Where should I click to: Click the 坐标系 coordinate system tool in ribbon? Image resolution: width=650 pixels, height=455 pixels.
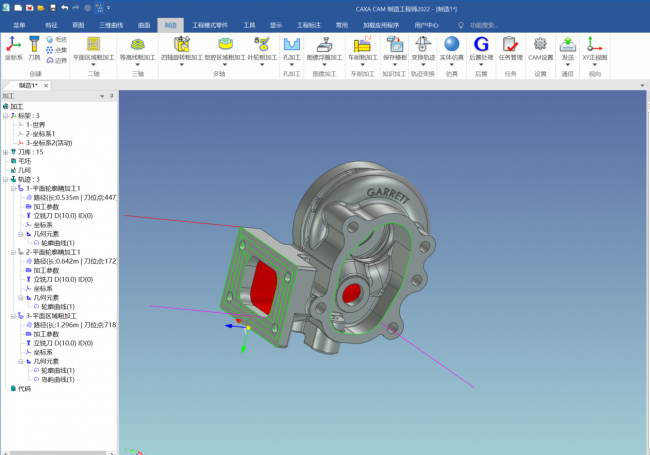(13, 47)
